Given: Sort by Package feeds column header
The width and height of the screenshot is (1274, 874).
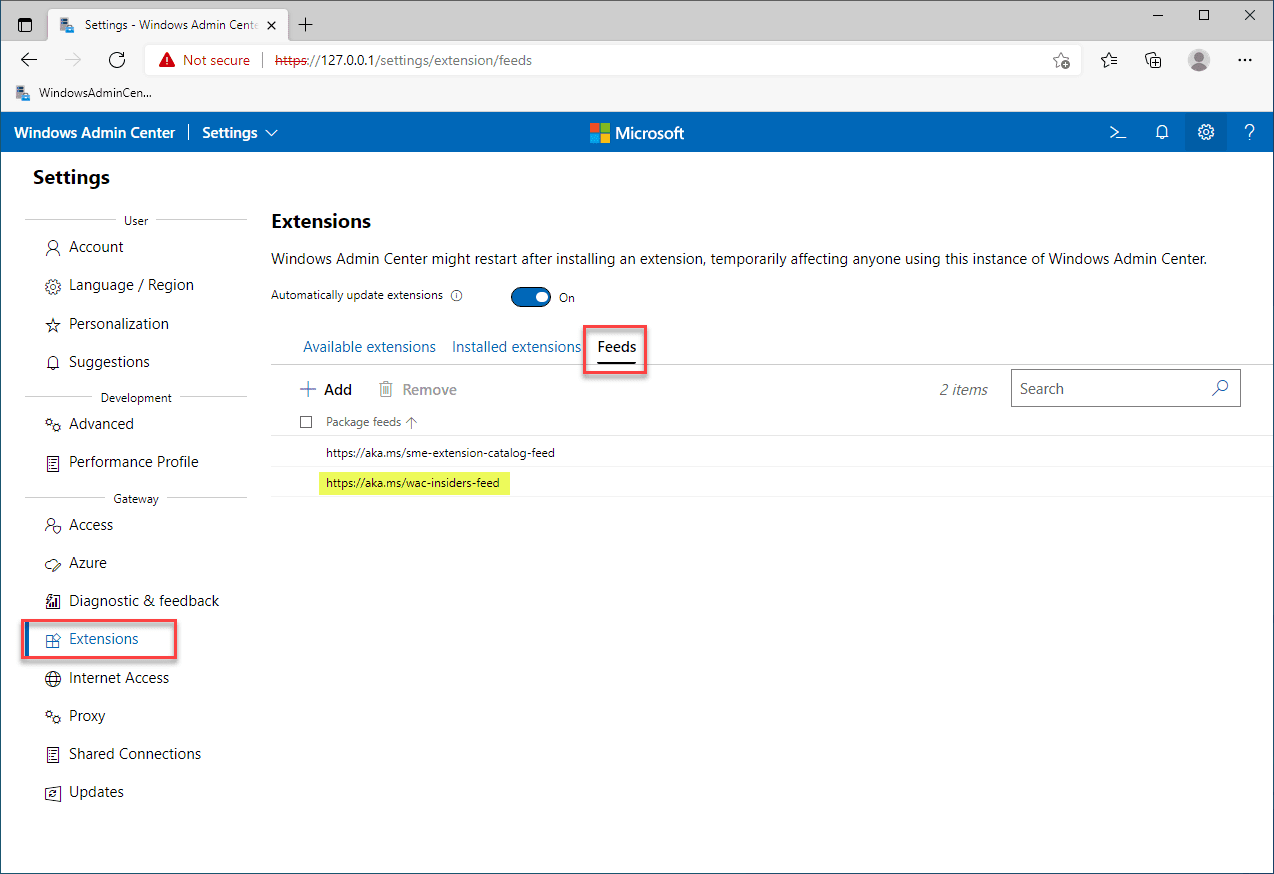Looking at the screenshot, I should click(x=364, y=422).
